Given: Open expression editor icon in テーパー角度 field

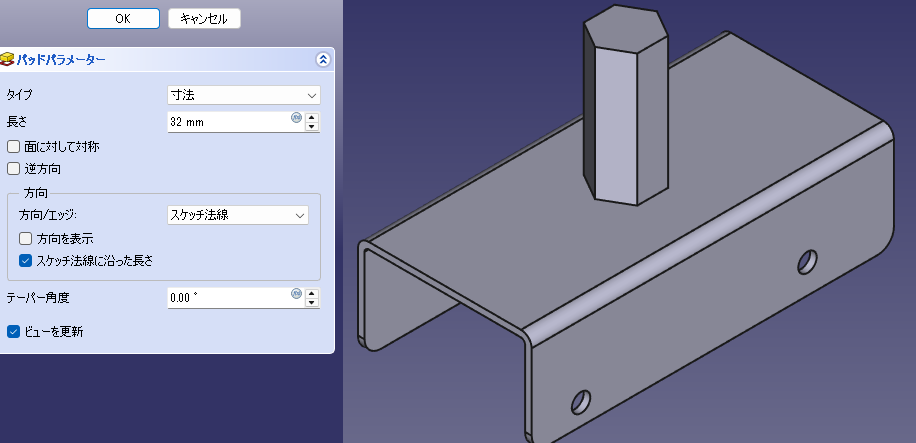Looking at the screenshot, I should coord(296,294).
